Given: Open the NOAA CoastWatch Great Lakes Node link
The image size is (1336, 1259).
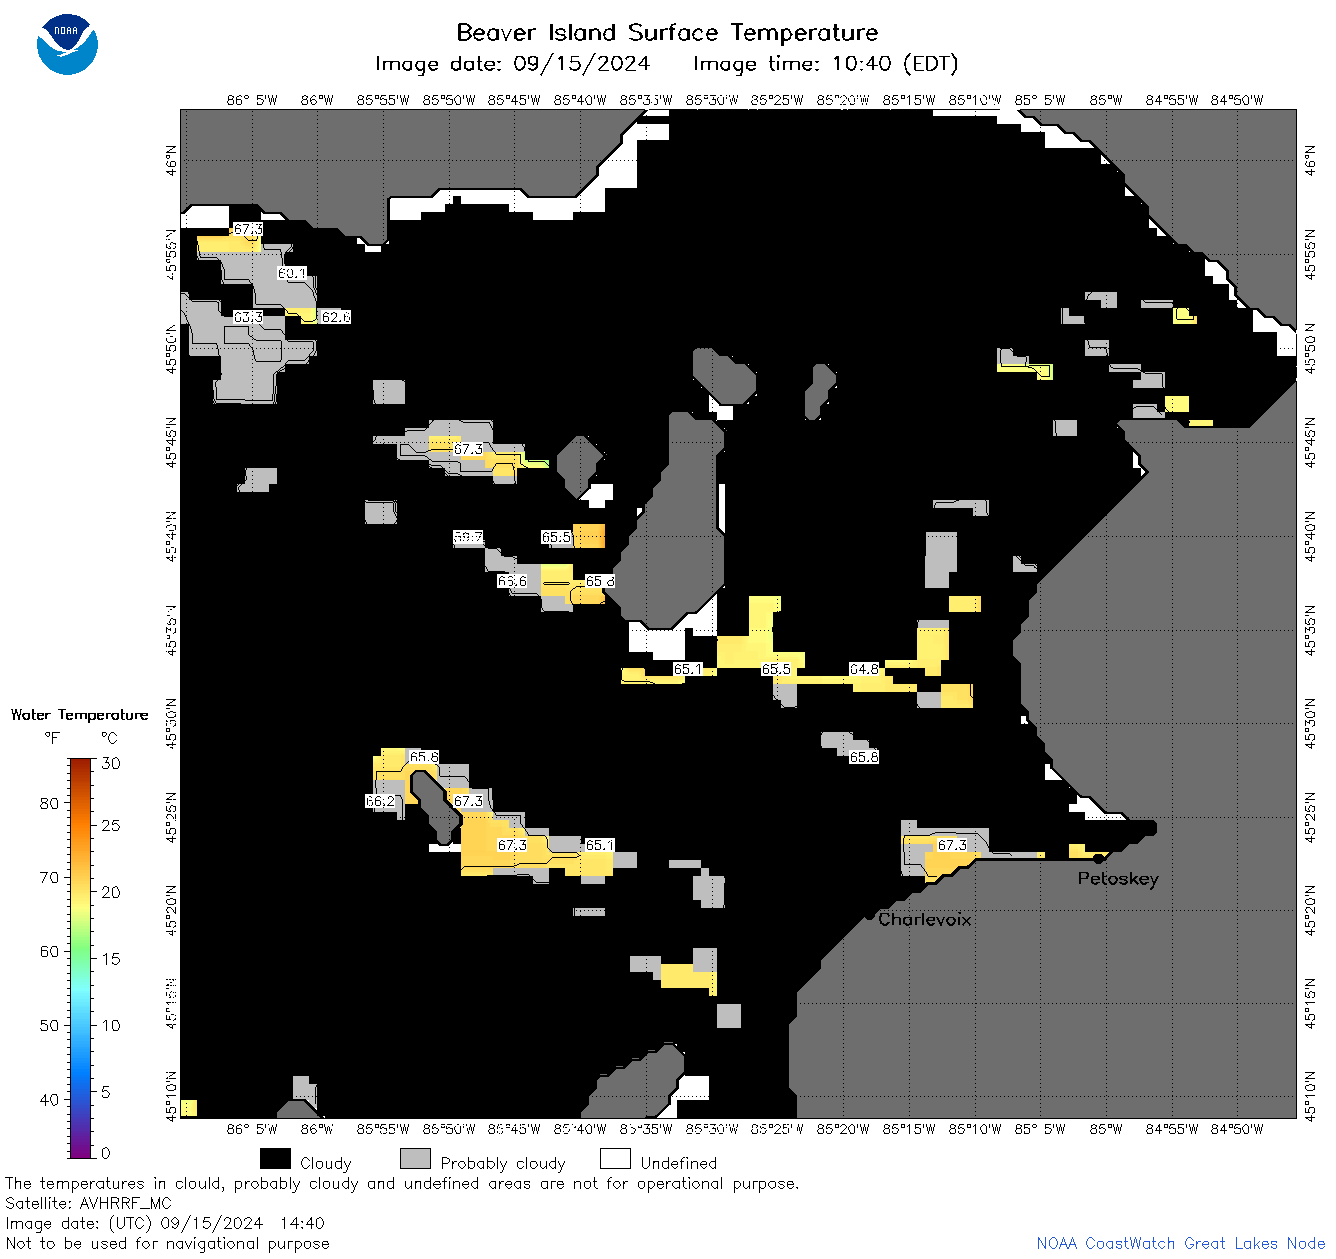Looking at the screenshot, I should tap(1181, 1243).
